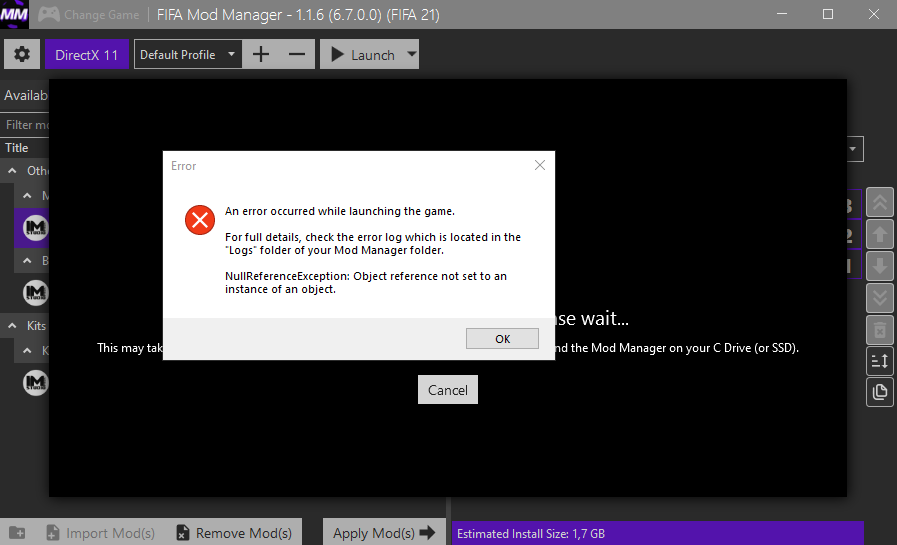Open the settings gear button

pos(22,54)
